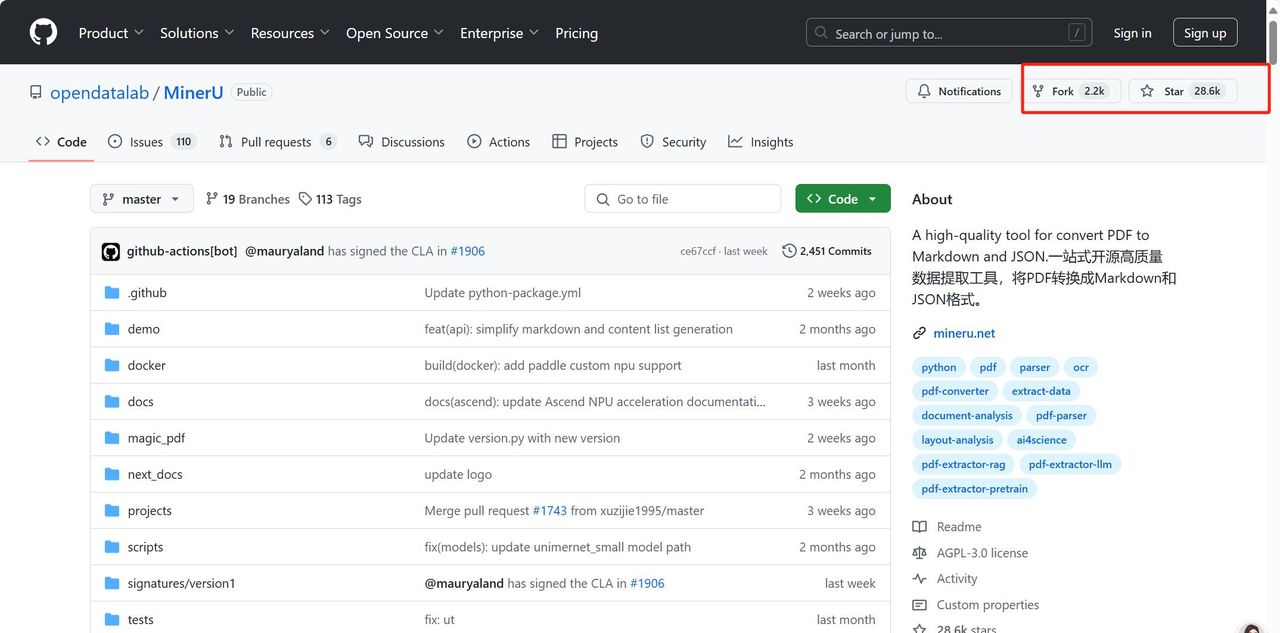Switch to the Pull requests tab
This screenshot has height=633, width=1280.
coord(277,142)
